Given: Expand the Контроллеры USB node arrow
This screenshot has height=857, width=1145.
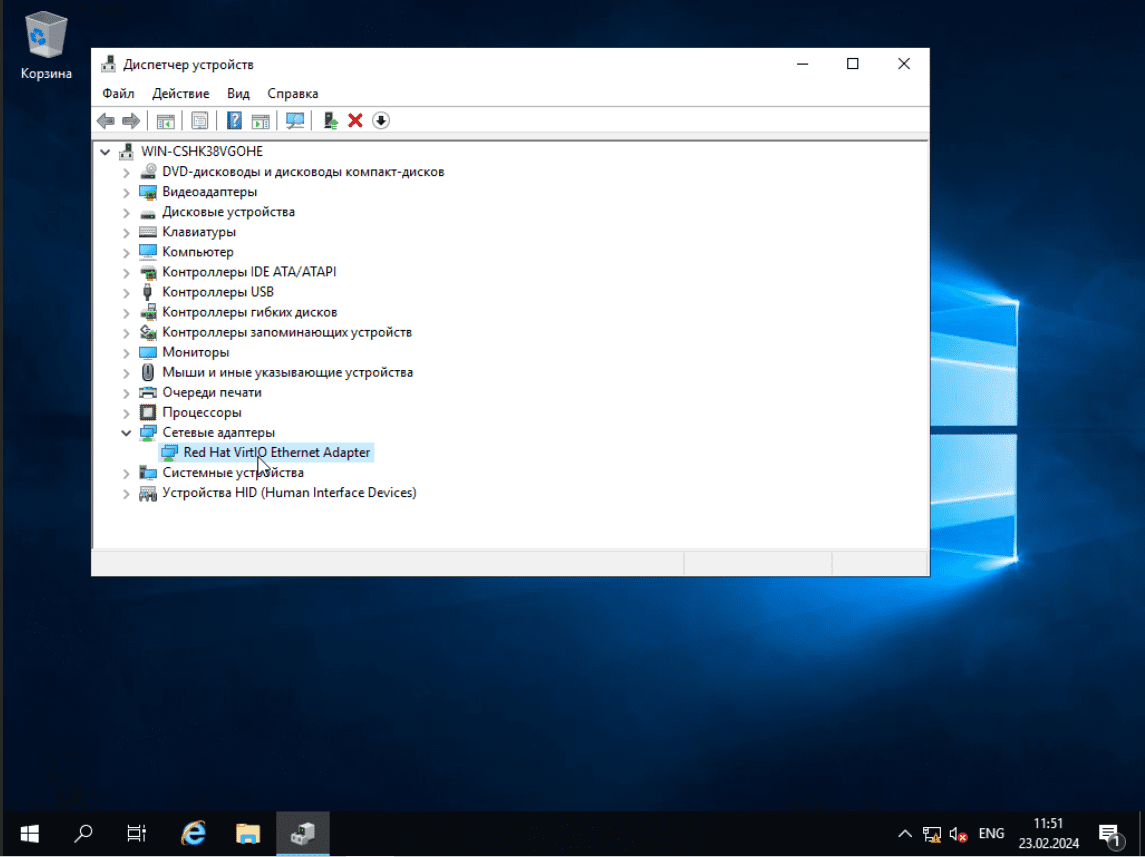Looking at the screenshot, I should coord(126,293).
